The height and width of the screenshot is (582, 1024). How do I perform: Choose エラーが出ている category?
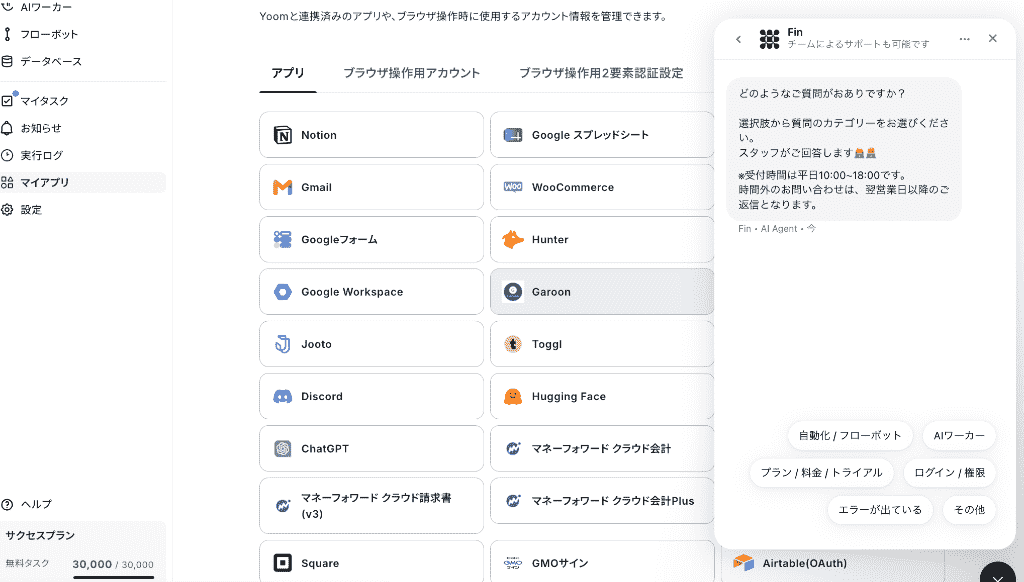click(880, 510)
